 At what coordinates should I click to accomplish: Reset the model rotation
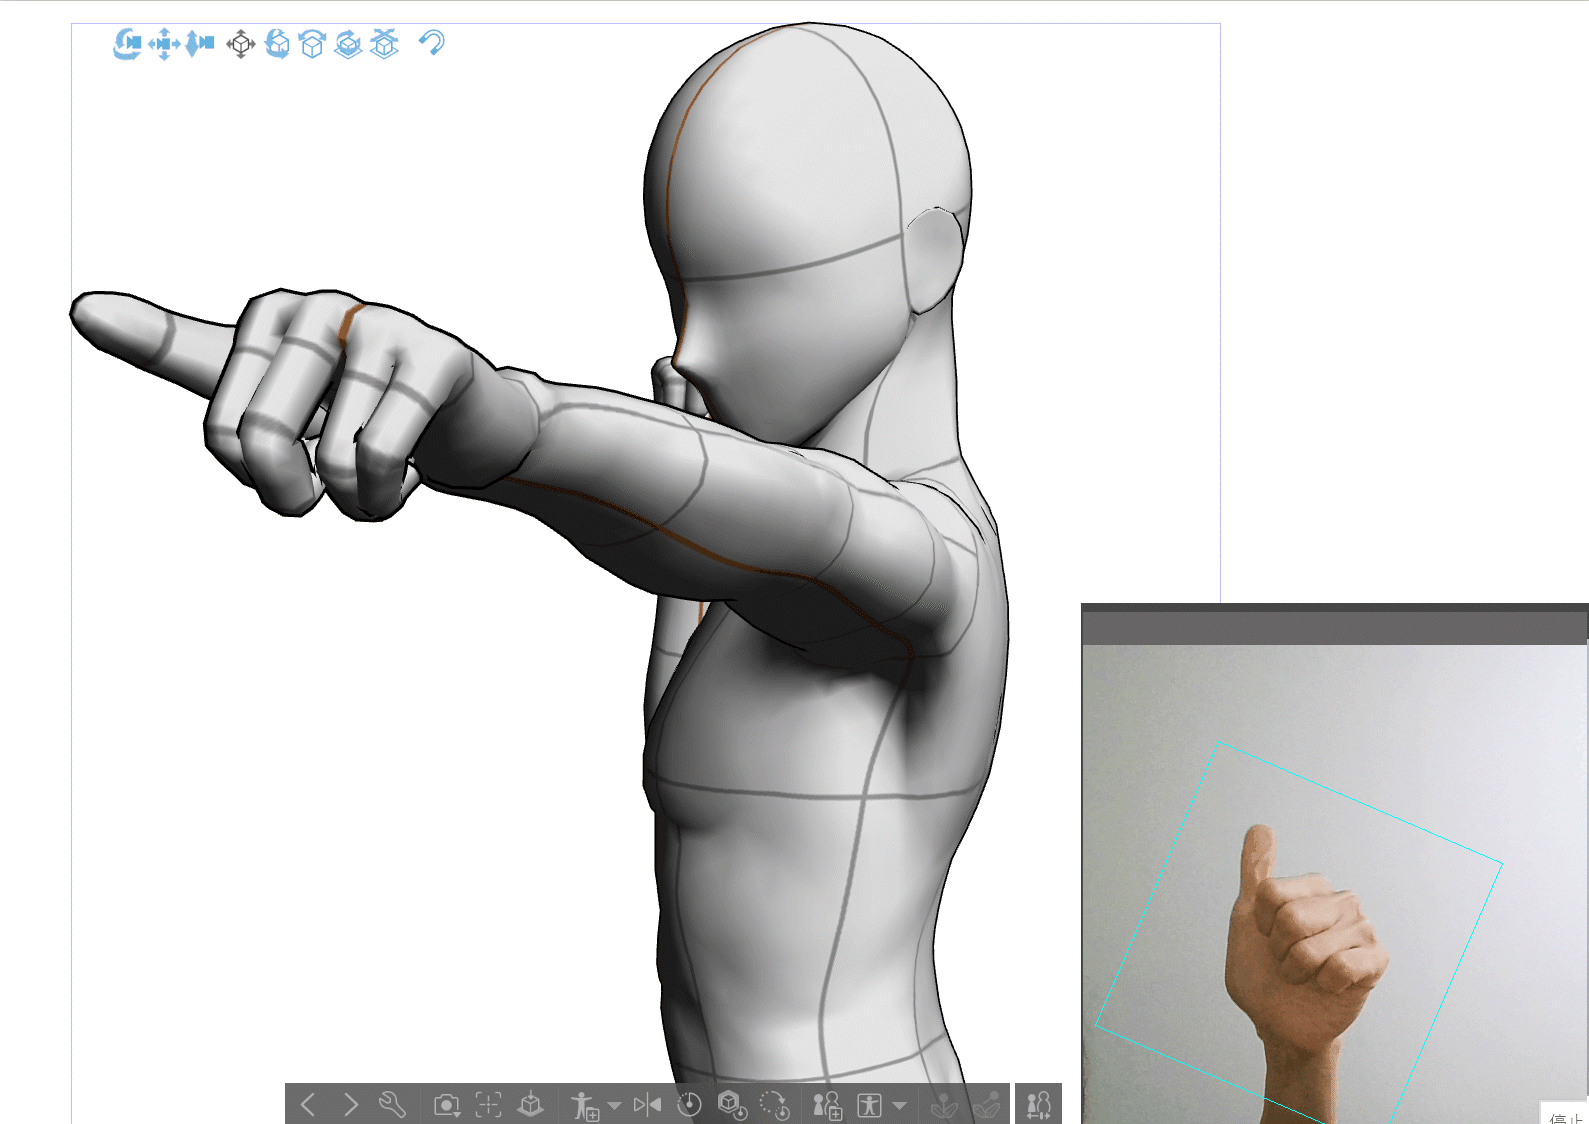[774, 1104]
